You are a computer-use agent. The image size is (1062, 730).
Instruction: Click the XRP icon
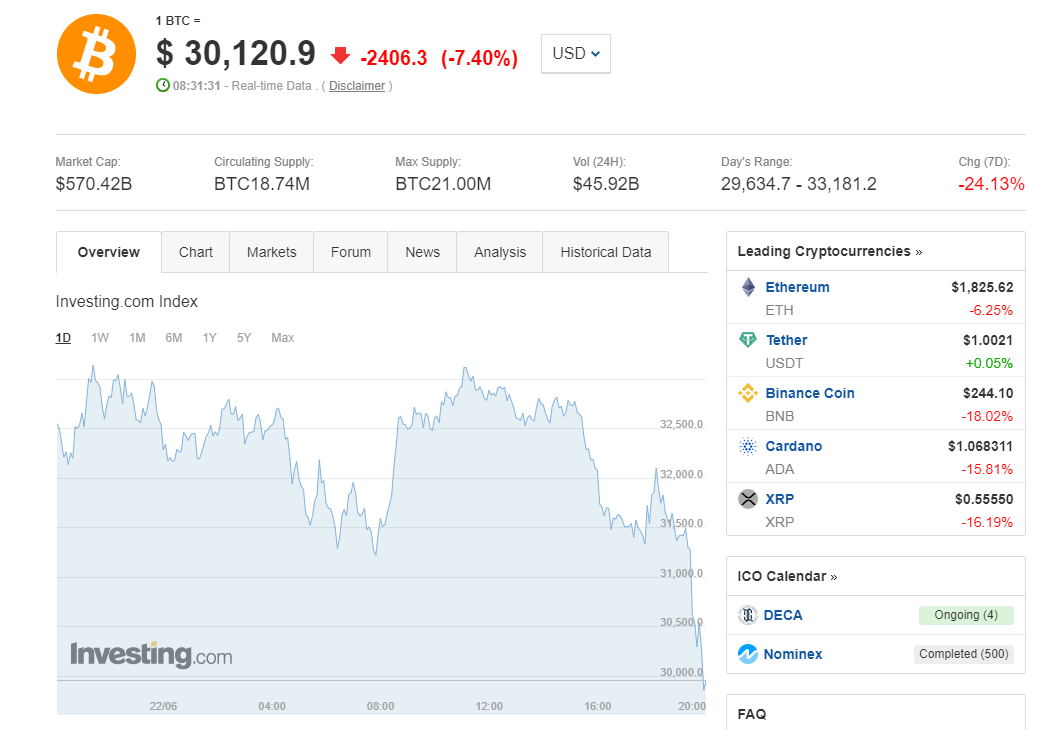748,499
